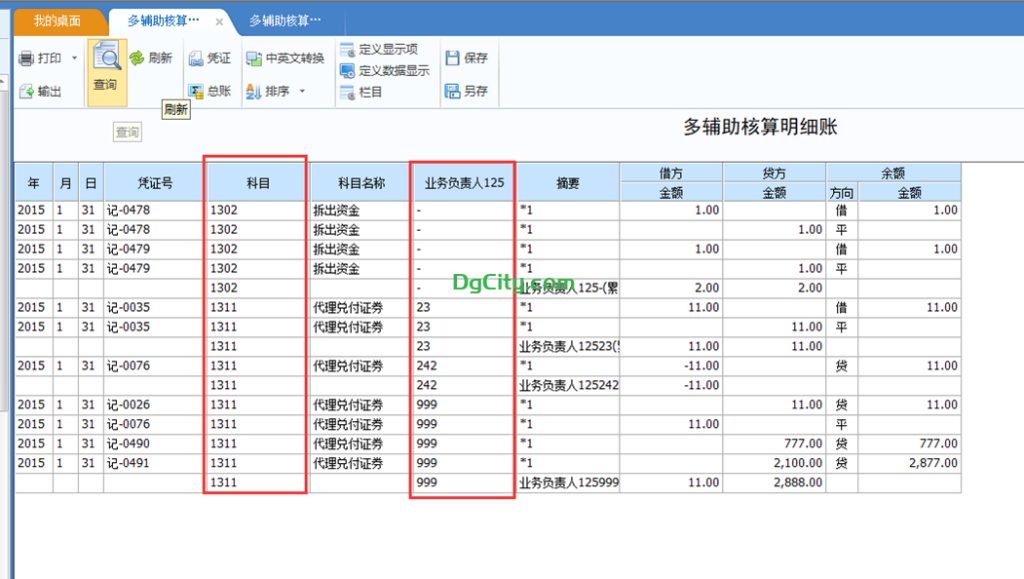Click the 输出 (Export) icon
Screen dimensions: 1024x579
(27, 91)
